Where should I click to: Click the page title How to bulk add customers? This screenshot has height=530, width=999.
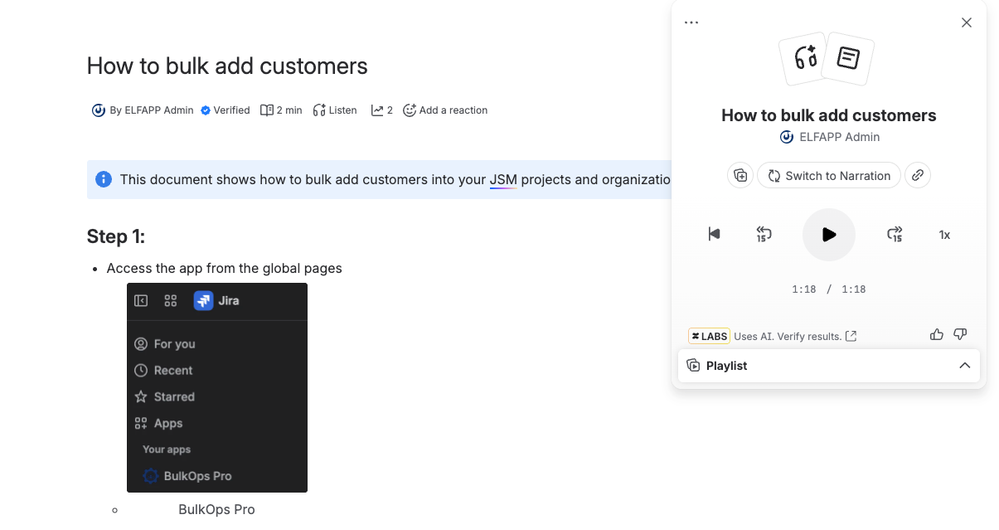227,66
